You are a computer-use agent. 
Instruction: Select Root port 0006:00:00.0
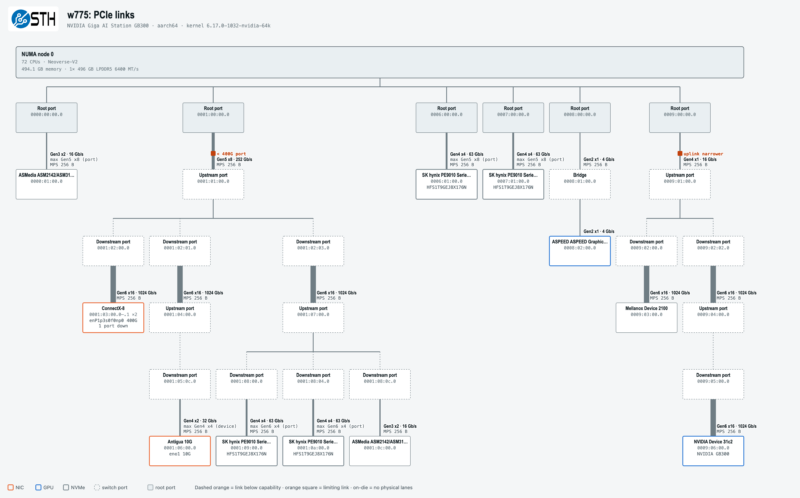pyautogui.click(x=446, y=117)
